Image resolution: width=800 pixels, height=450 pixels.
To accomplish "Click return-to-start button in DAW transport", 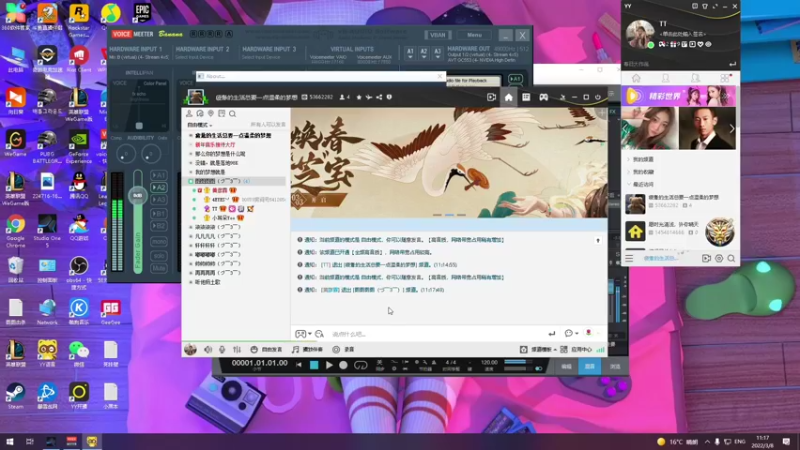I will click(298, 365).
